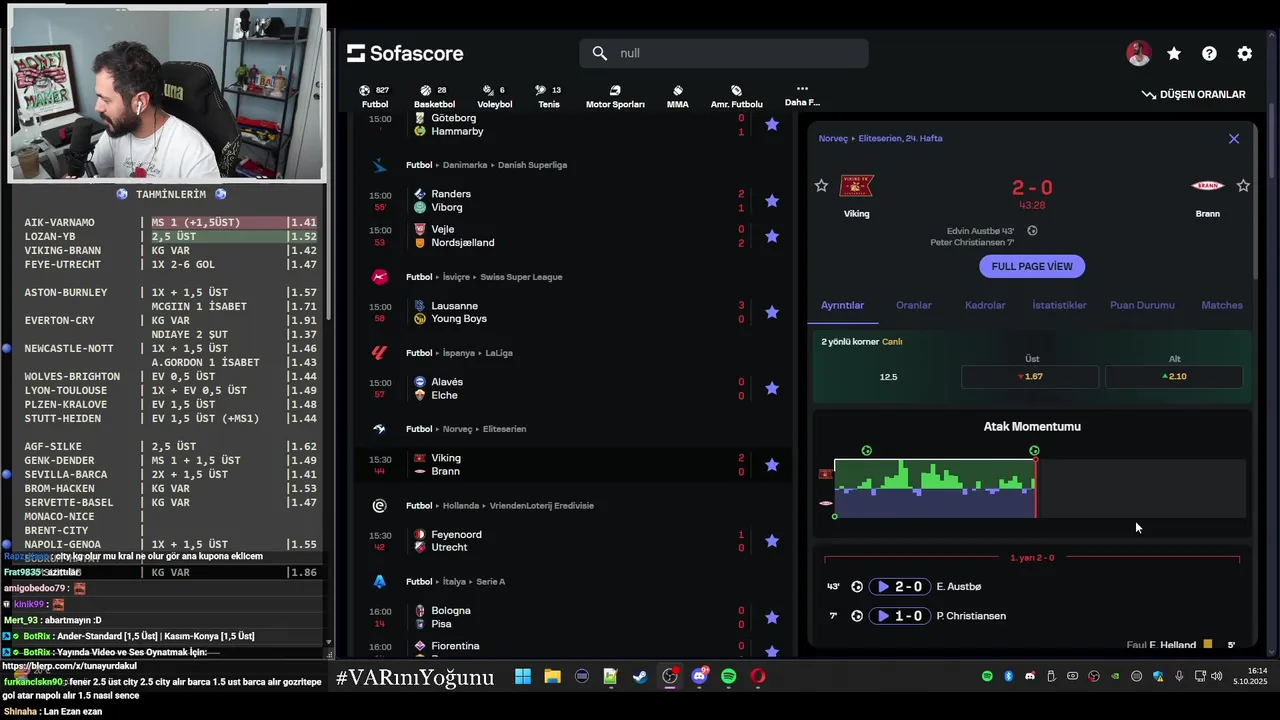The image size is (1280, 720).
Task: Click the first goal marker above the momentum graph
Action: tap(867, 451)
